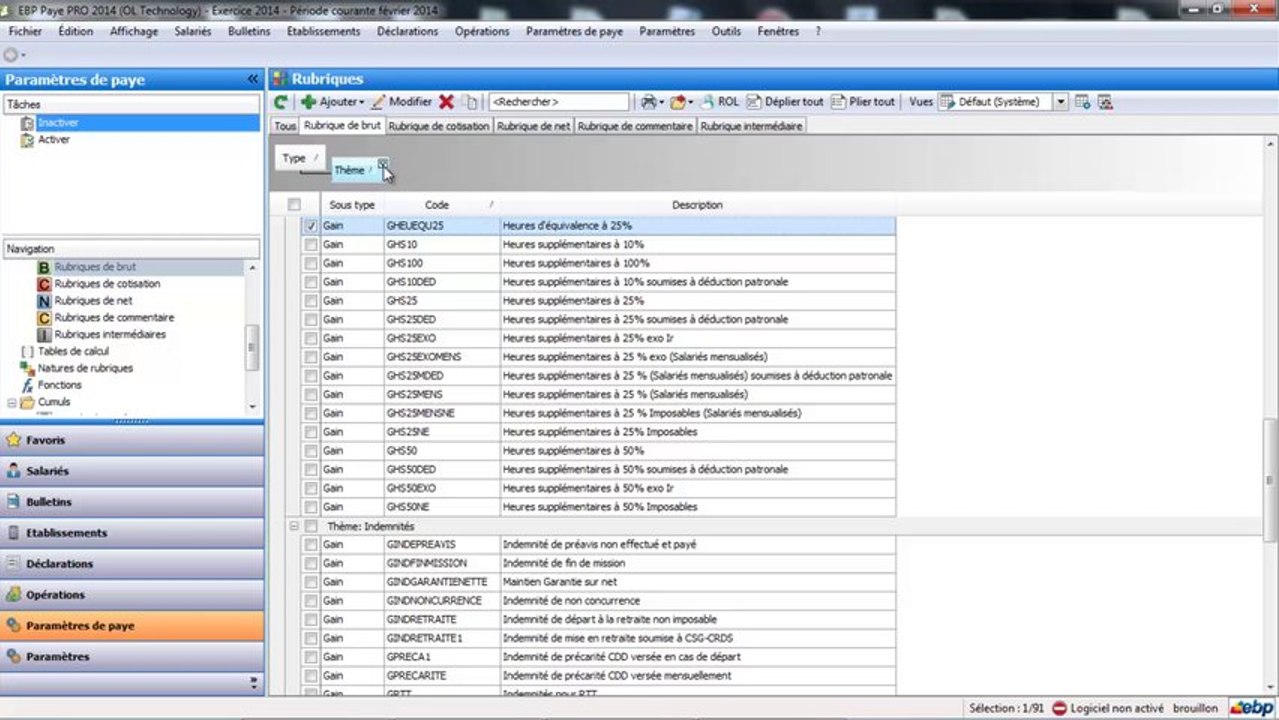Image resolution: width=1279 pixels, height=720 pixels.
Task: Check the GPRECARITE row checkbox
Action: [x=311, y=676]
